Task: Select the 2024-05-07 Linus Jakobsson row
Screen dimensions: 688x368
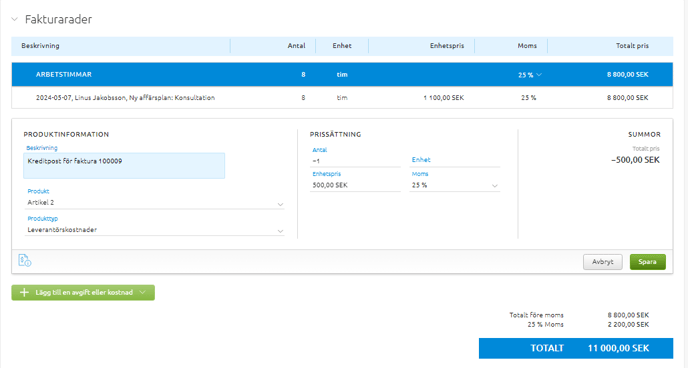Action: tap(342, 98)
